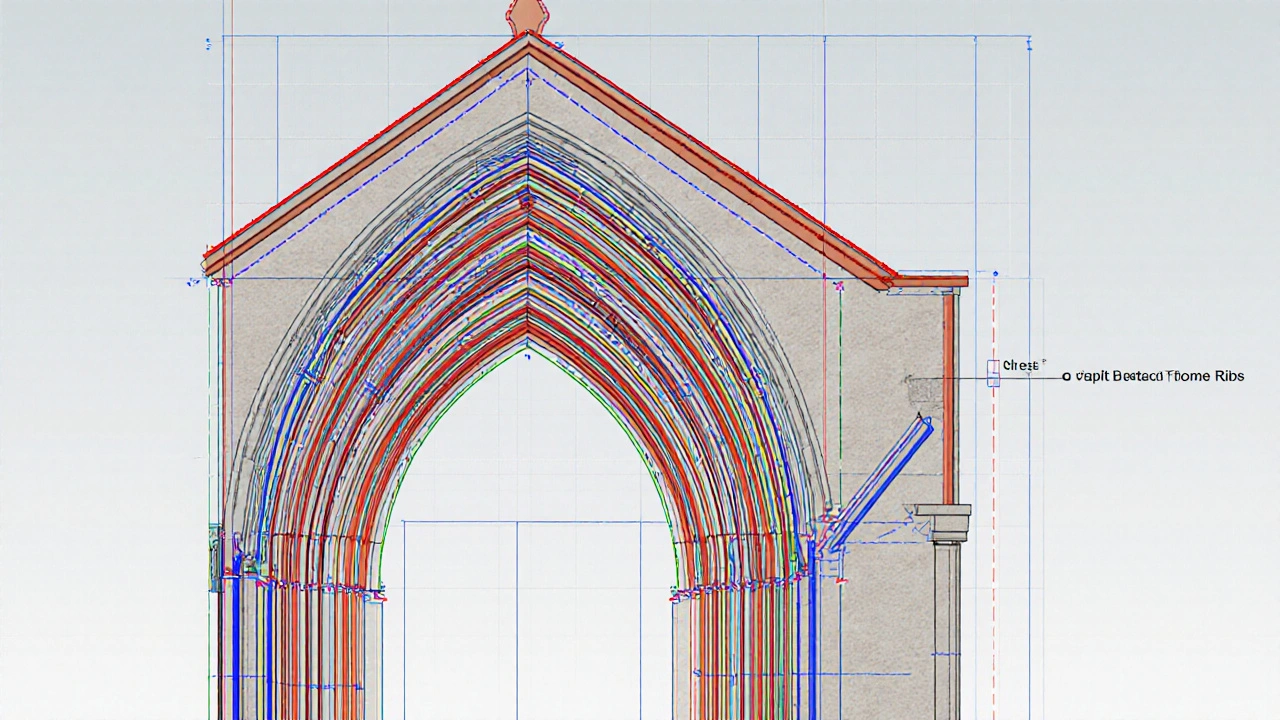Click the red vertical downpipe on right wall

(949, 400)
